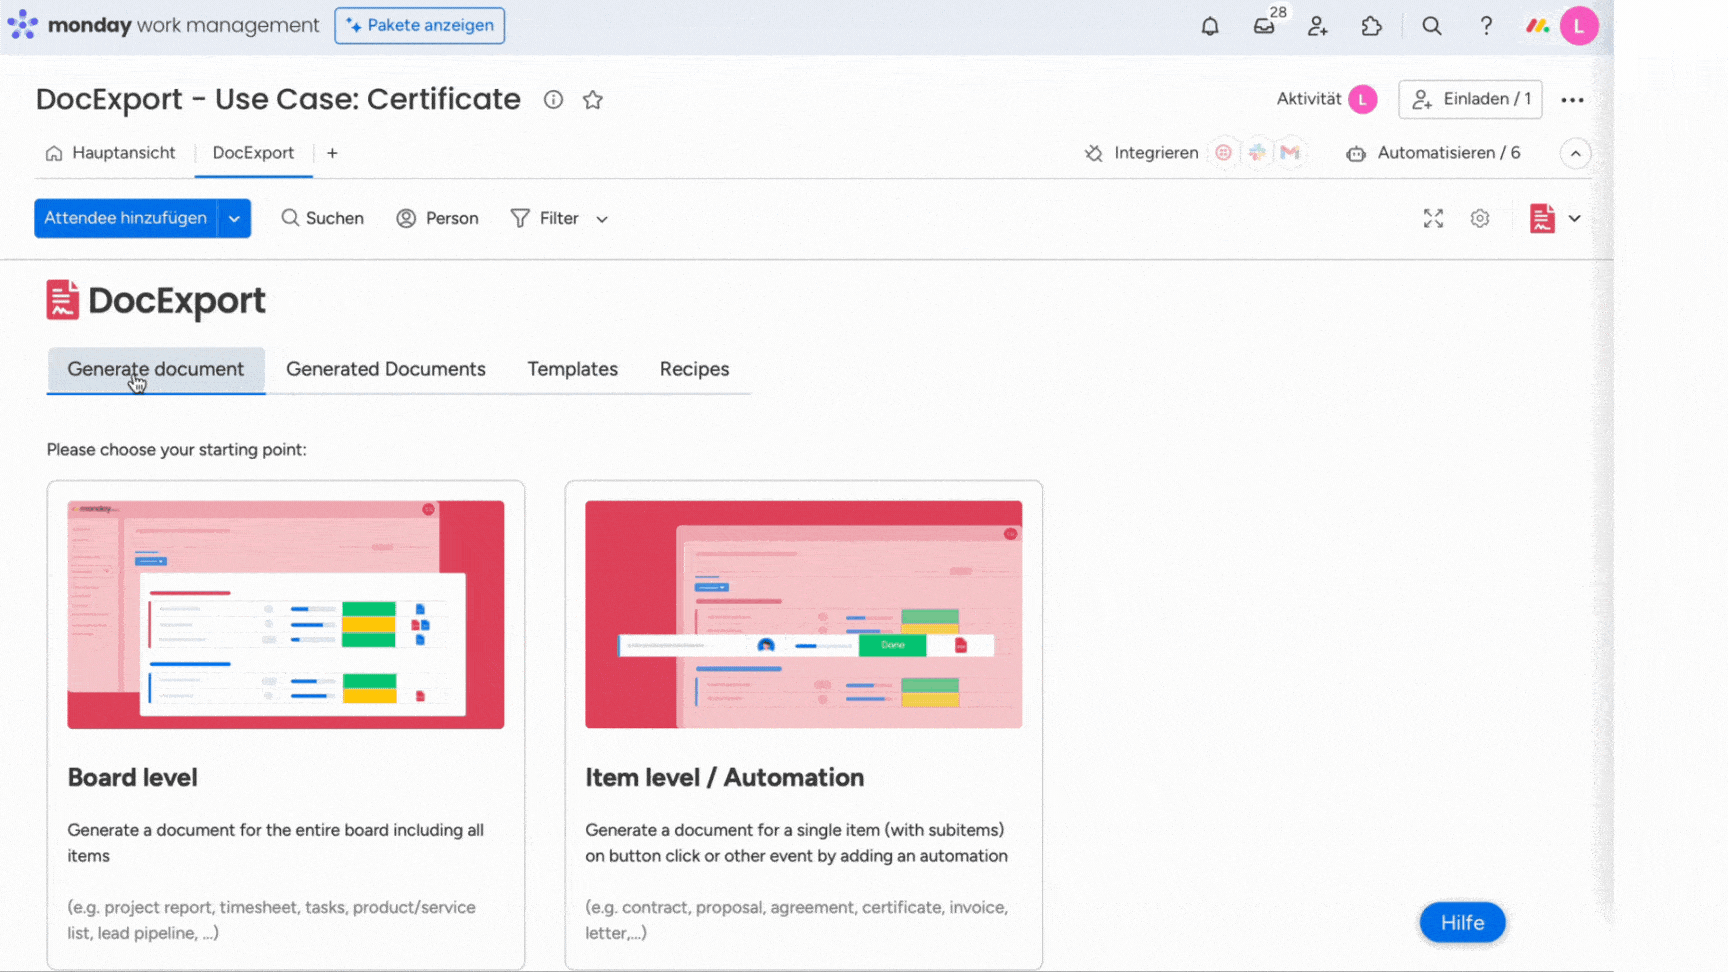The image size is (1728, 972).
Task: Collapse the board header with chevron up
Action: (1575, 153)
